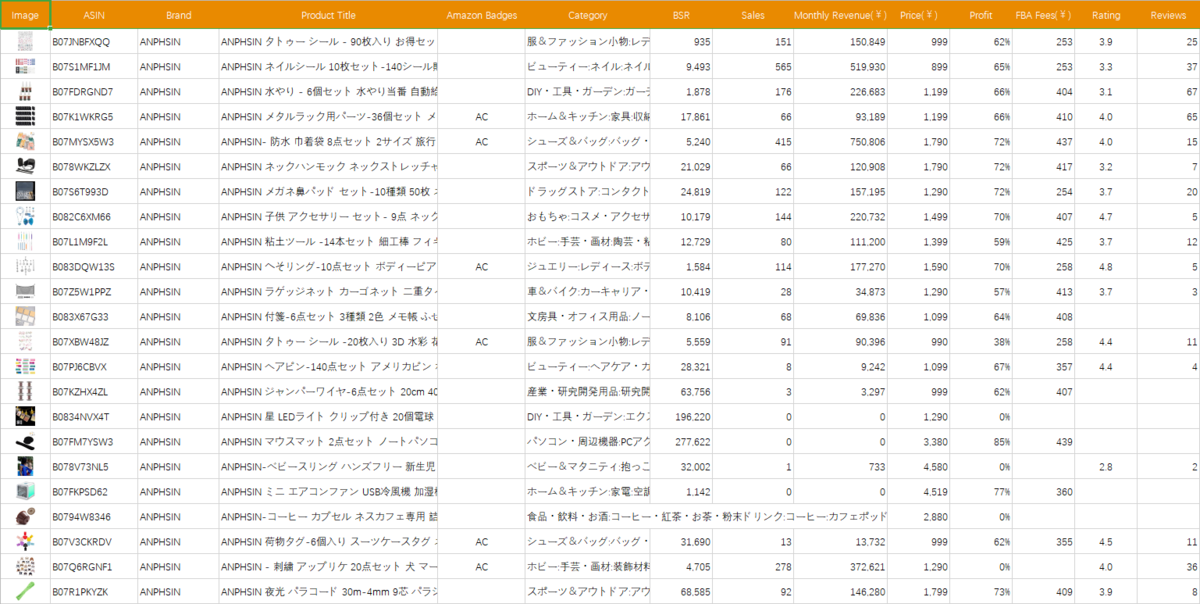This screenshot has height=604, width=1200.
Task: Open product thumbnail for B07Q6RGNF1
Action: 25,567
